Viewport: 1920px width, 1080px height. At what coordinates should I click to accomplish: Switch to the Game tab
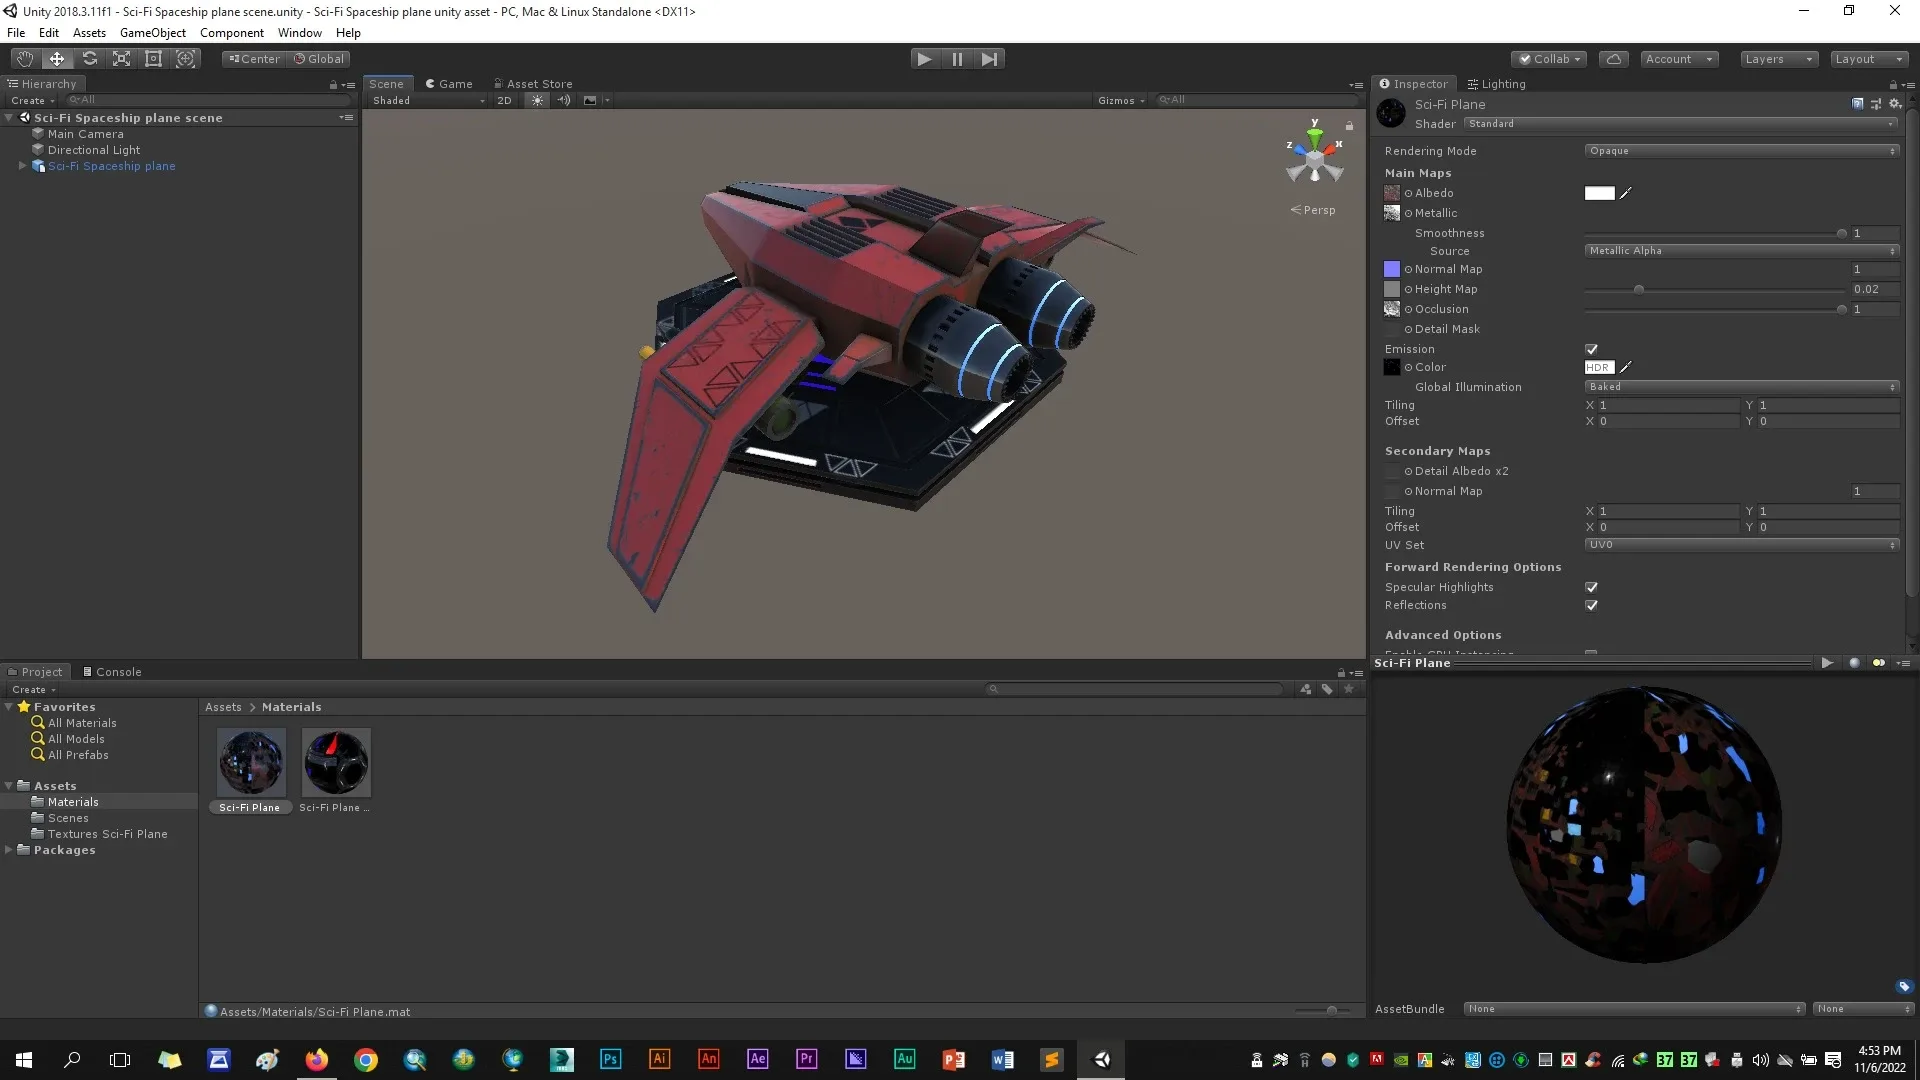point(455,83)
